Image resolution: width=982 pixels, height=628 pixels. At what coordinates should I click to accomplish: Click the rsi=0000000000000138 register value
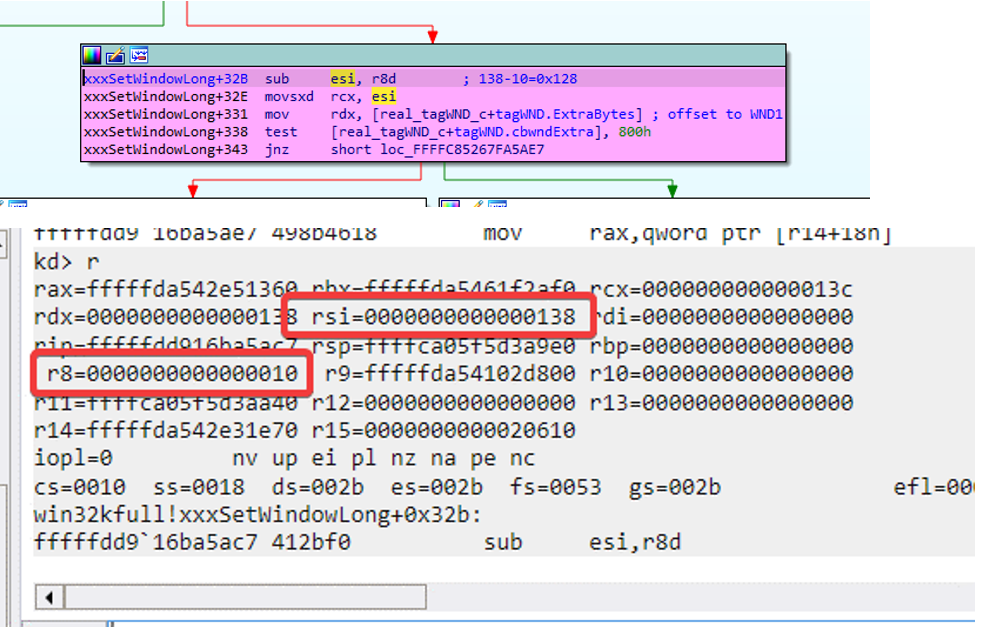(443, 317)
